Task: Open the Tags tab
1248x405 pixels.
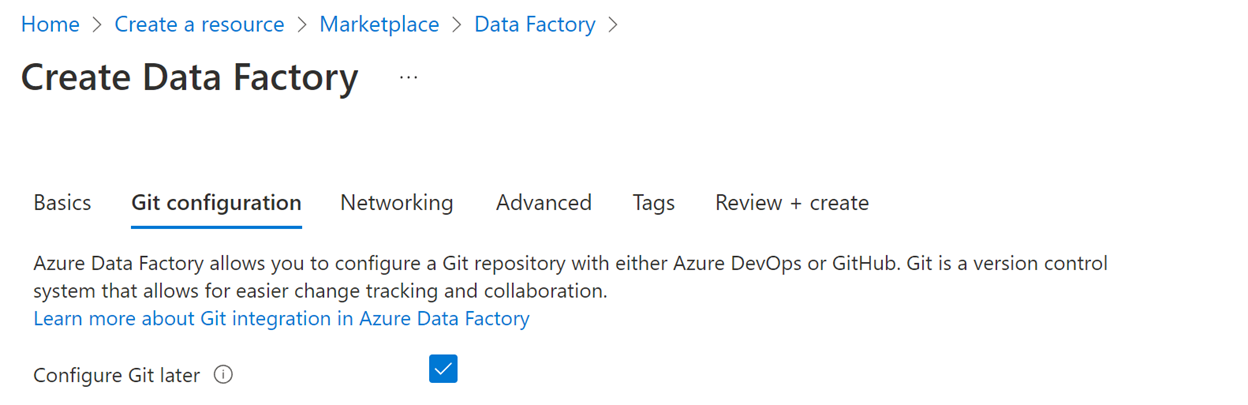Action: [x=654, y=203]
